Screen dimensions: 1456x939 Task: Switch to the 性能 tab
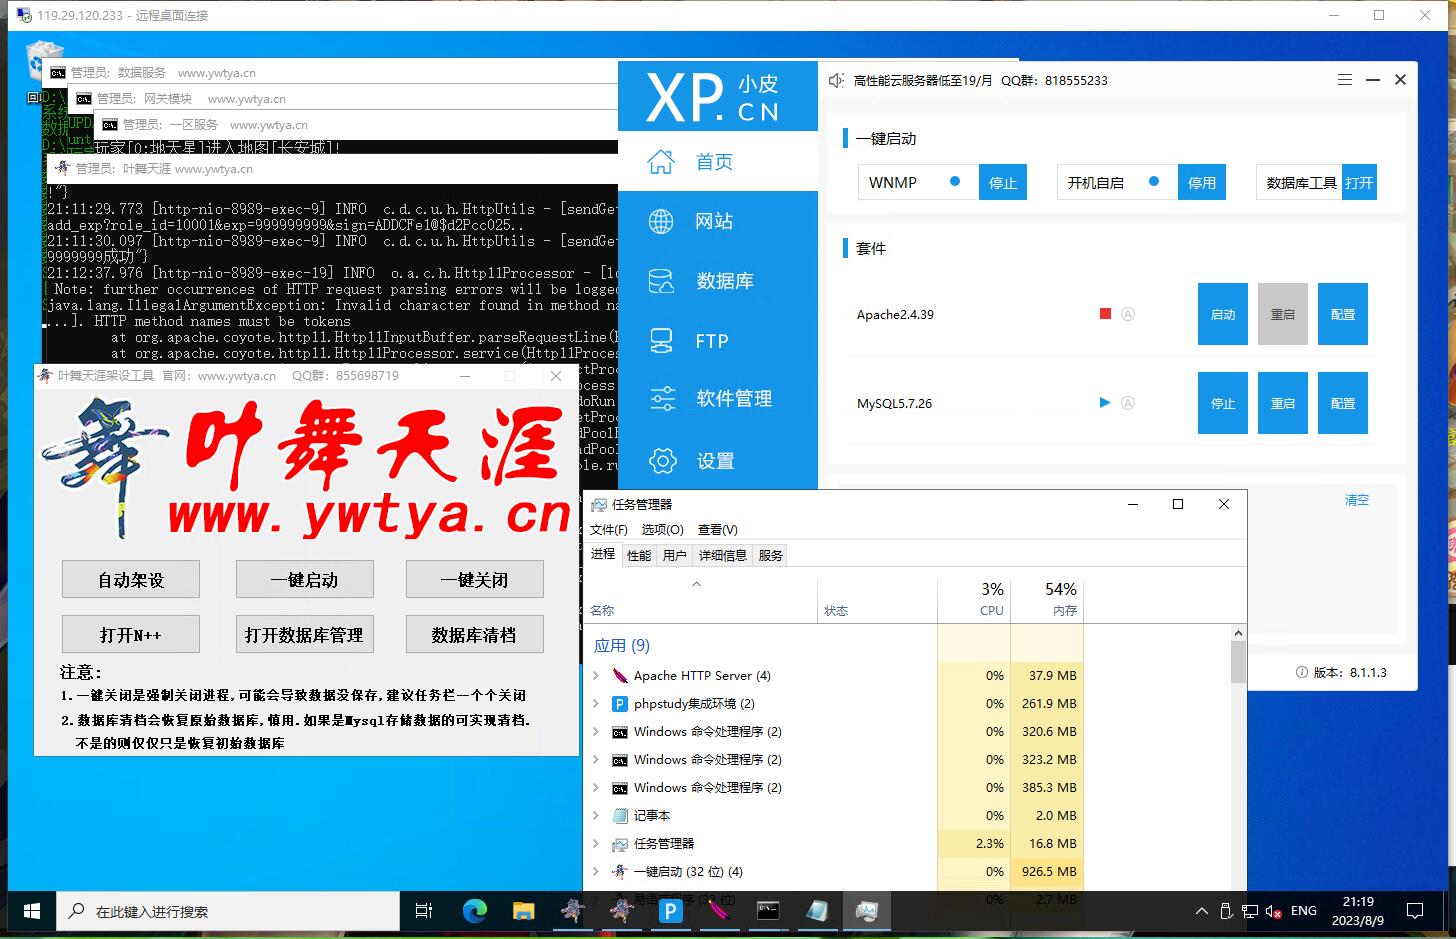(x=639, y=556)
